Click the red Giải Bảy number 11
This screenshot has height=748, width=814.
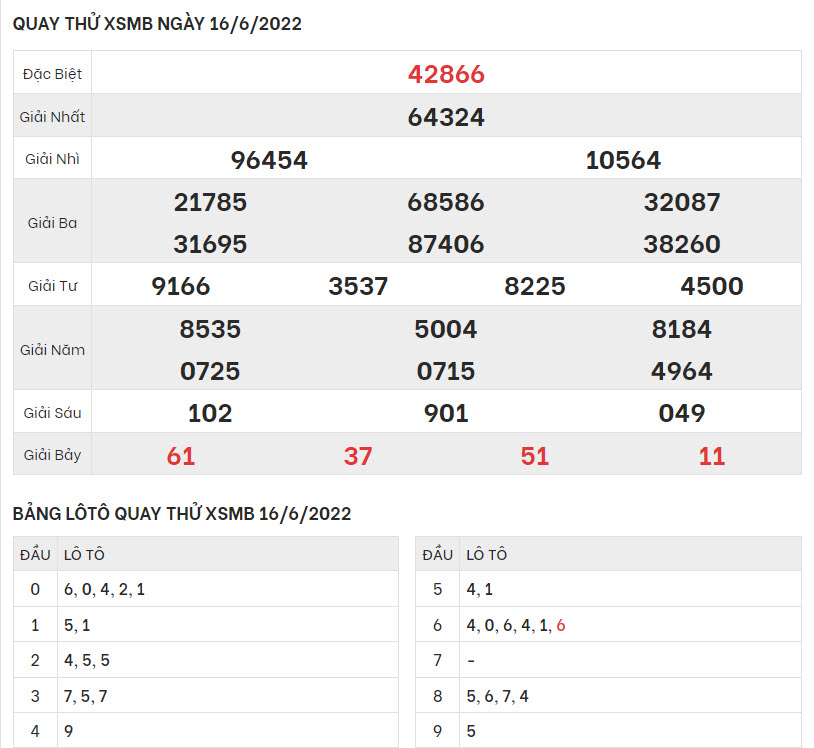coord(711,456)
